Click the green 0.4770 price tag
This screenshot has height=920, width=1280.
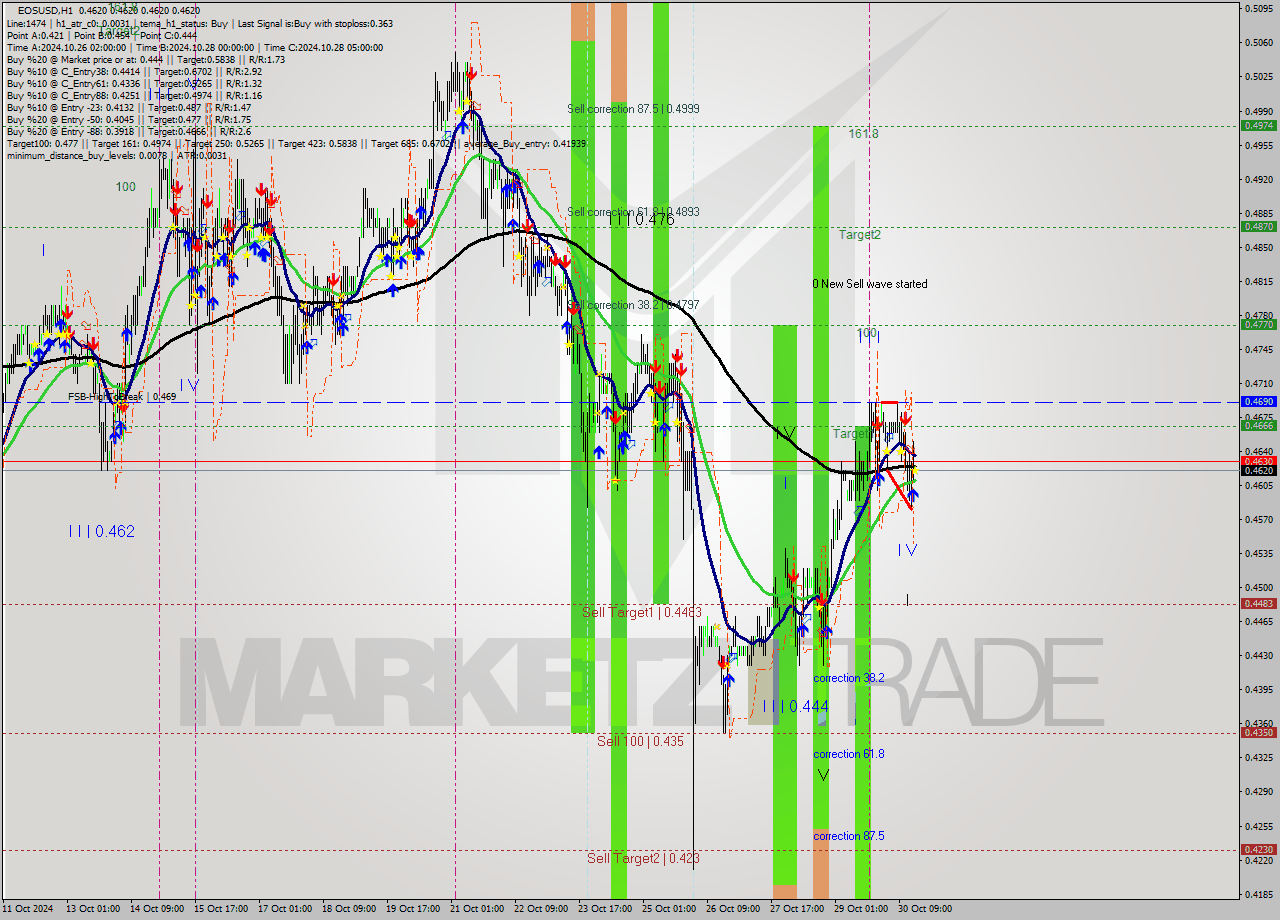1257,325
